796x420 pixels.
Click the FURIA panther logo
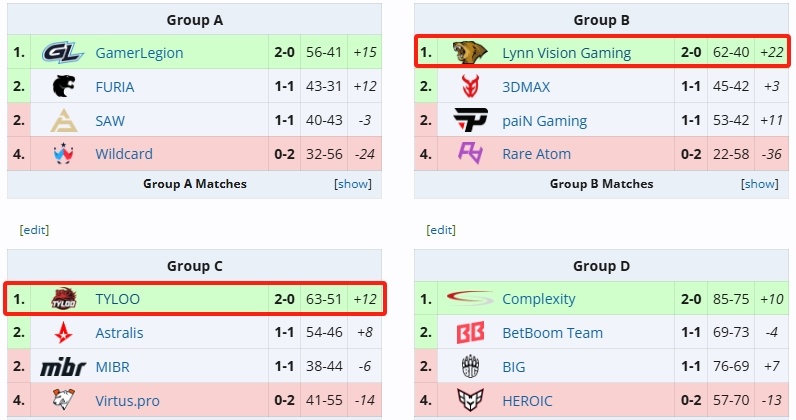64,86
